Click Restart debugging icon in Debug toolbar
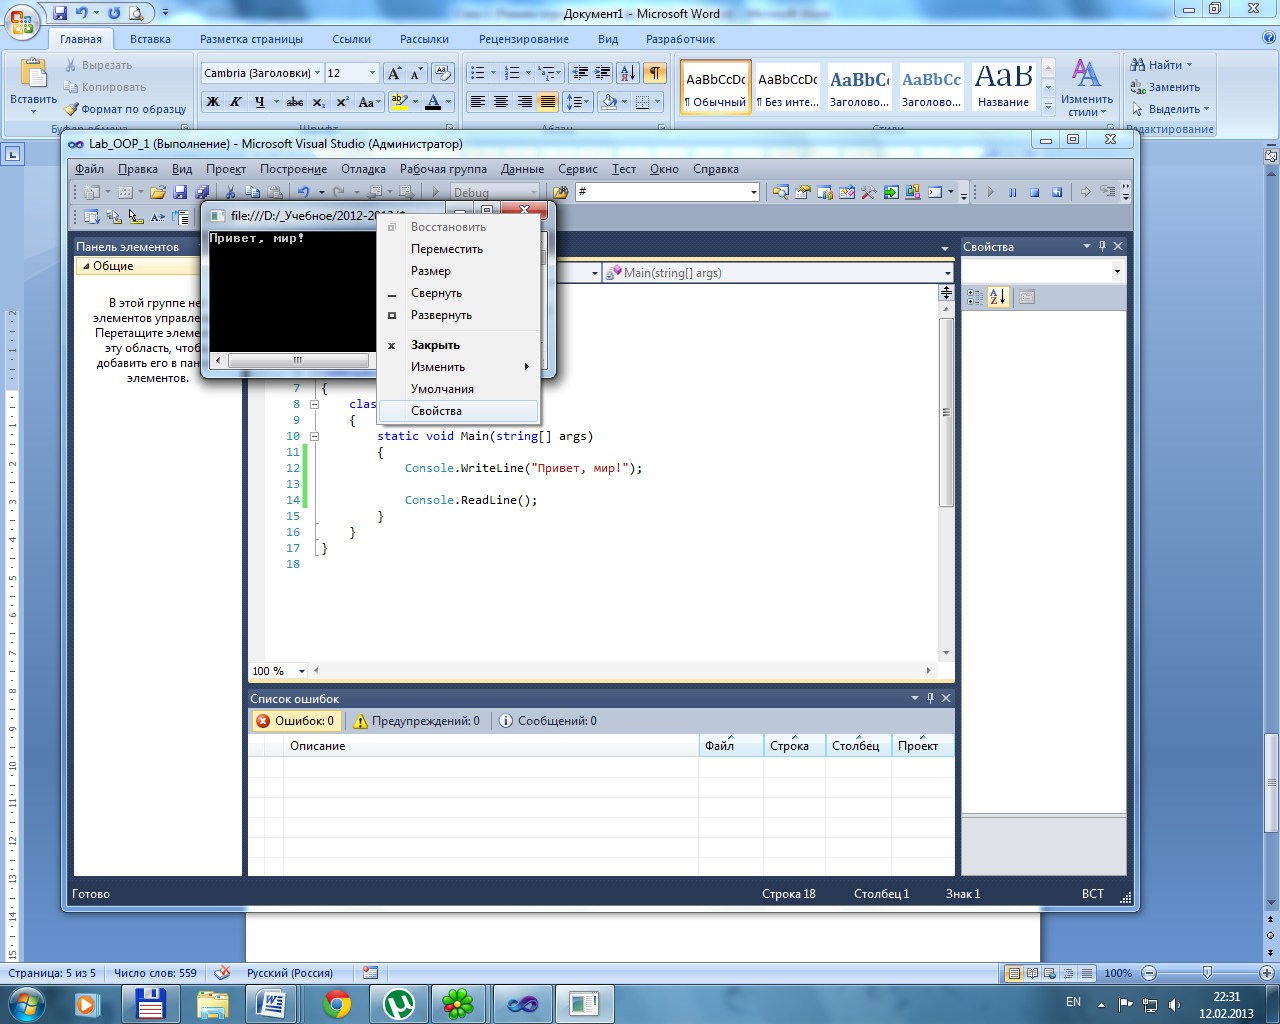 [1056, 192]
